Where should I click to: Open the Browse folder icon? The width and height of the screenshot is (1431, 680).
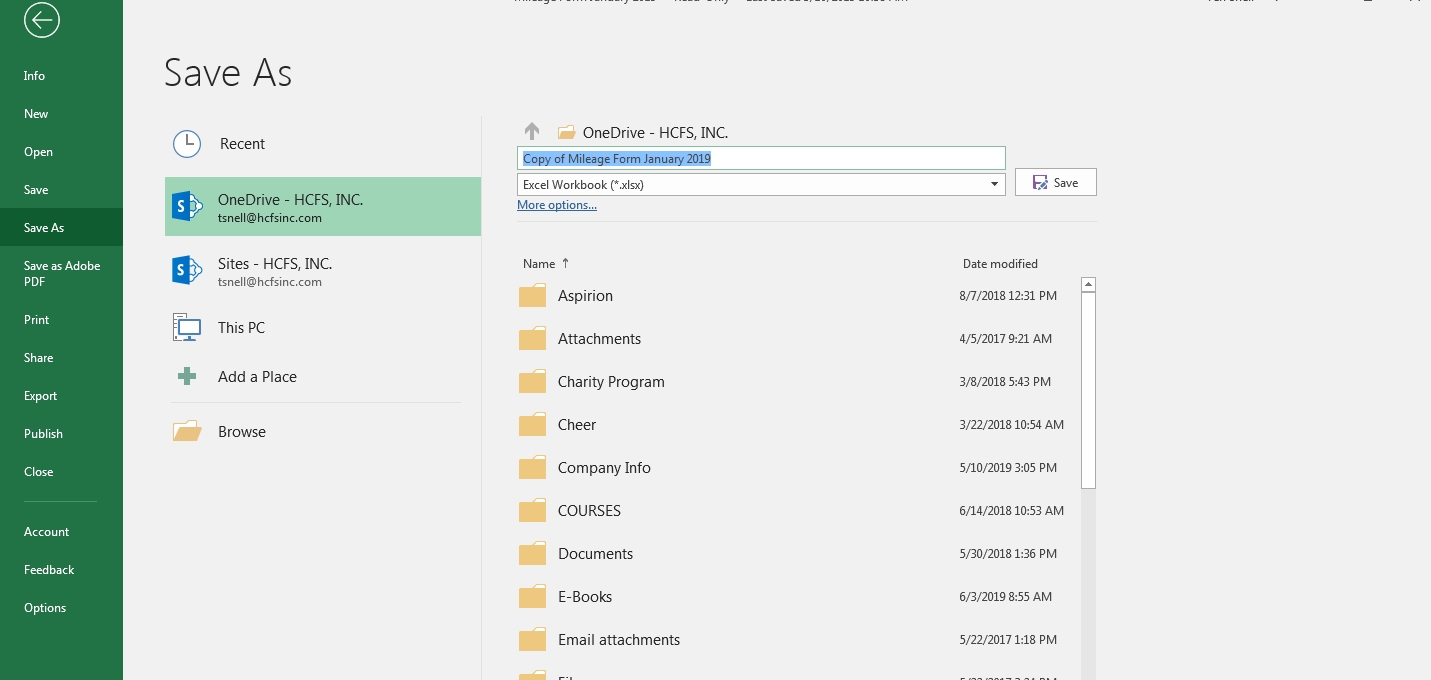(x=187, y=432)
